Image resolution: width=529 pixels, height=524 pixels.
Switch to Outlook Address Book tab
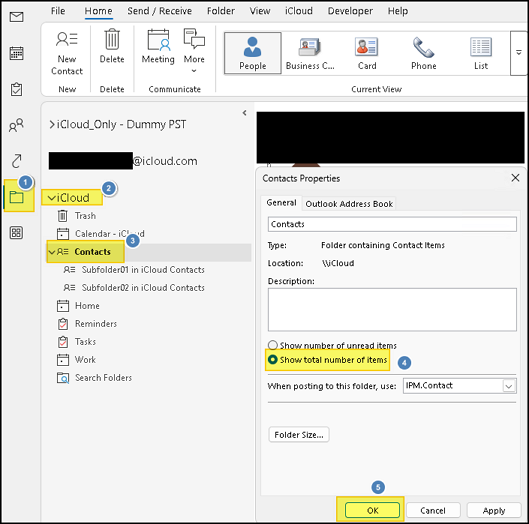tap(349, 204)
